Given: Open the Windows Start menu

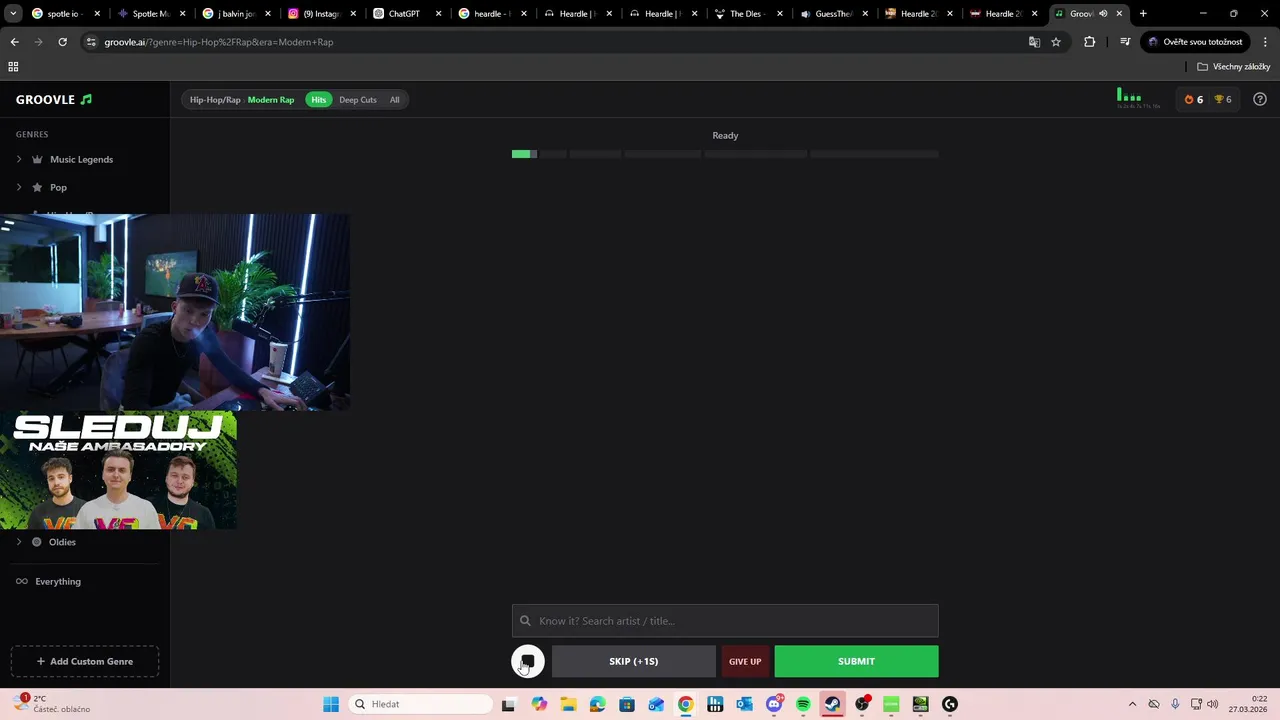Looking at the screenshot, I should point(331,704).
